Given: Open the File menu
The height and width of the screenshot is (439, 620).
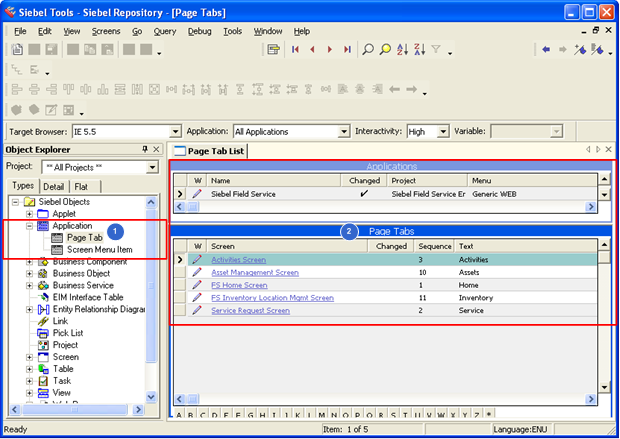Looking at the screenshot, I should 20,31.
